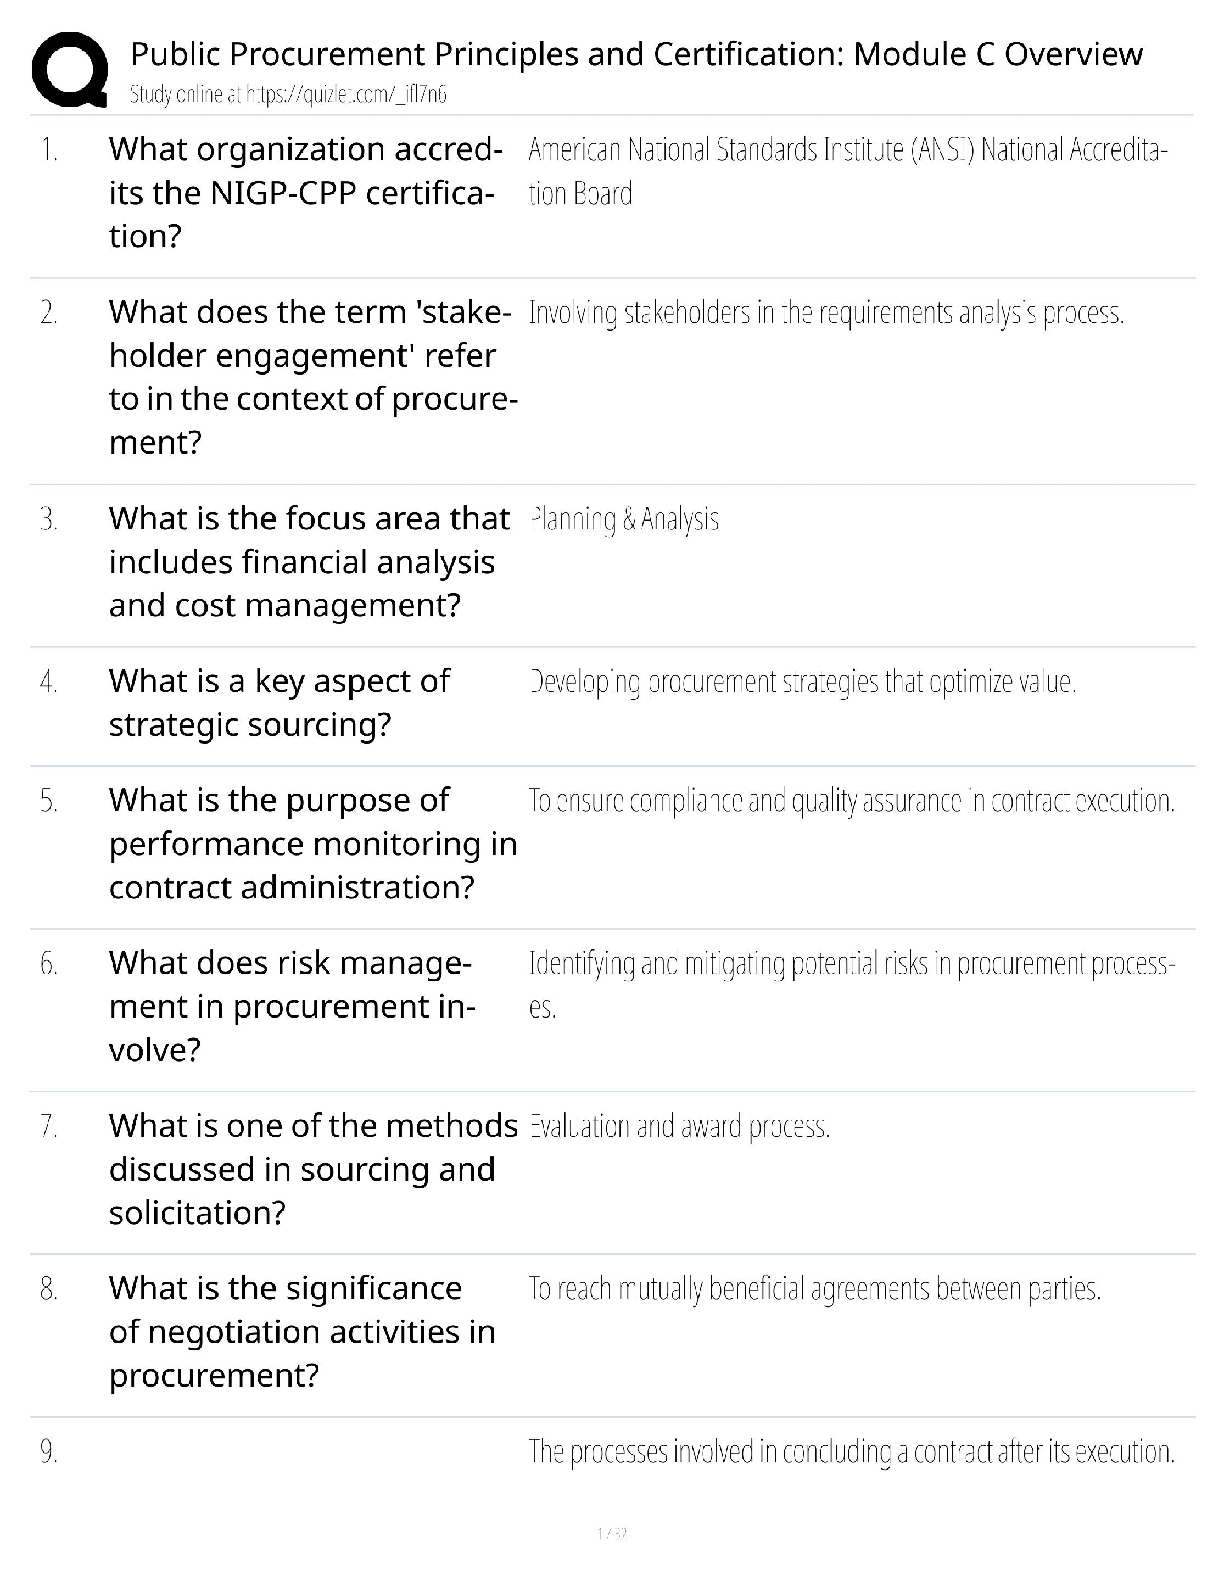Click the Planning & Analysis answer
This screenshot has width=1224, height=1584.
point(624,520)
